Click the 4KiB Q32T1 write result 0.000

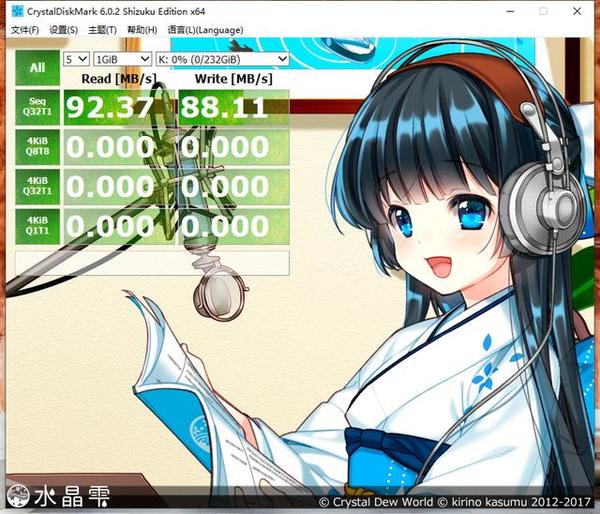(x=234, y=187)
